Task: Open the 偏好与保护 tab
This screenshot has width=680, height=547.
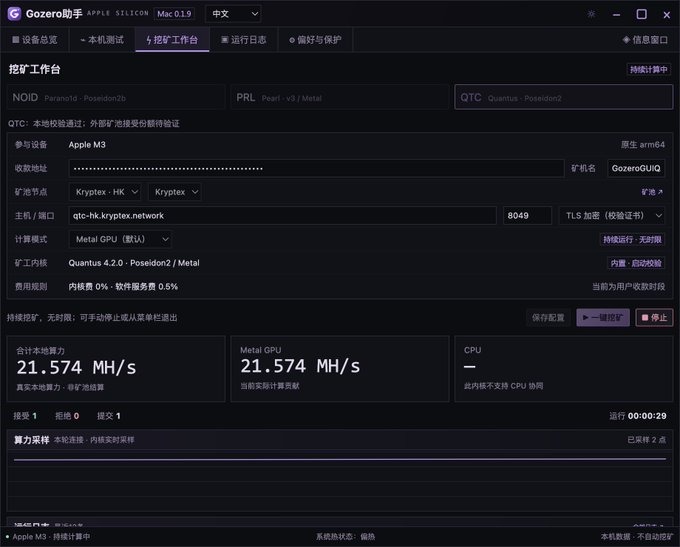Action: 315,40
